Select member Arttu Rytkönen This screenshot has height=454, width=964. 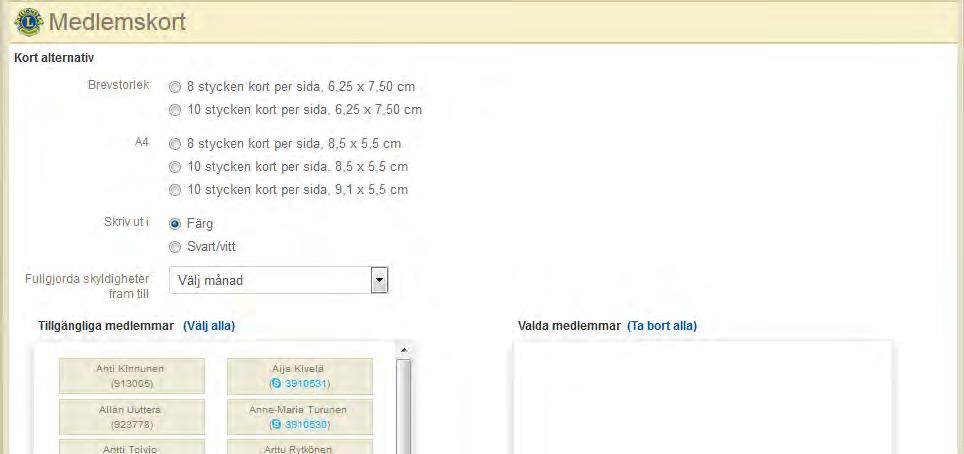click(299, 447)
